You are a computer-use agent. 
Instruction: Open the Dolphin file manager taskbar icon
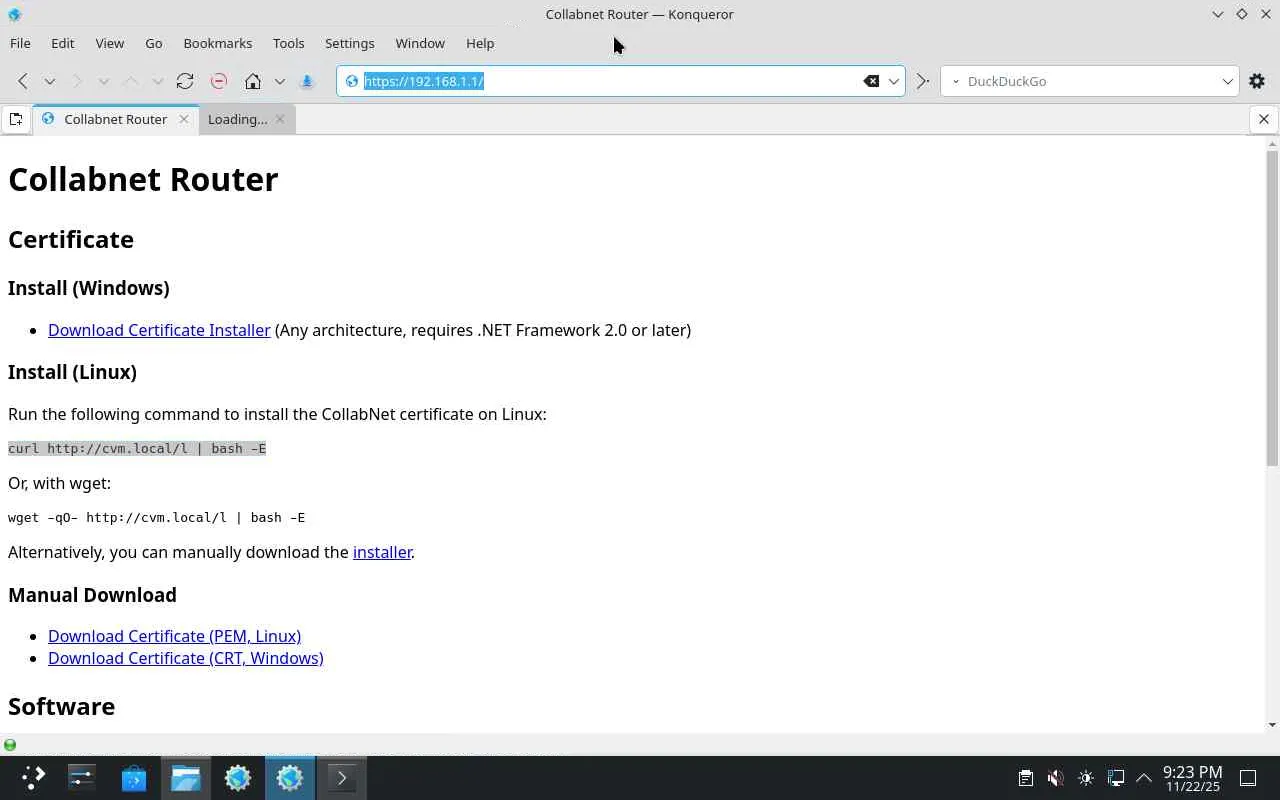coord(186,778)
